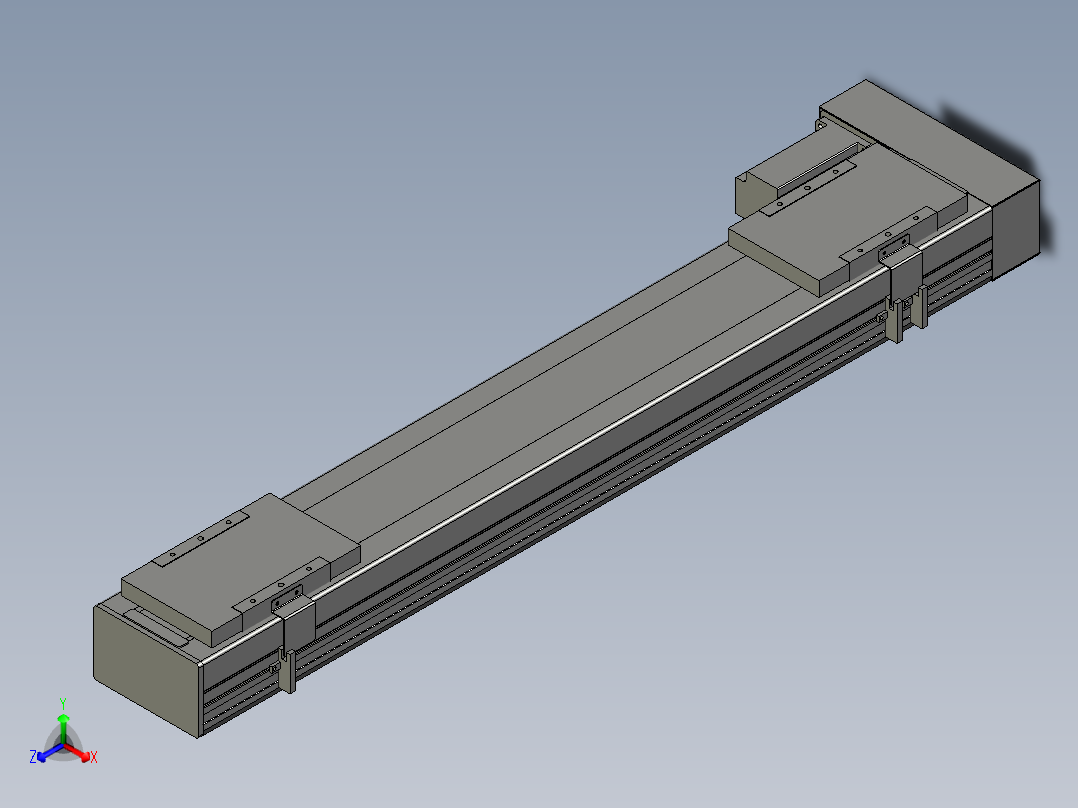Click the blue Z axis arrow on triad
This screenshot has width=1078, height=808.
(46, 752)
